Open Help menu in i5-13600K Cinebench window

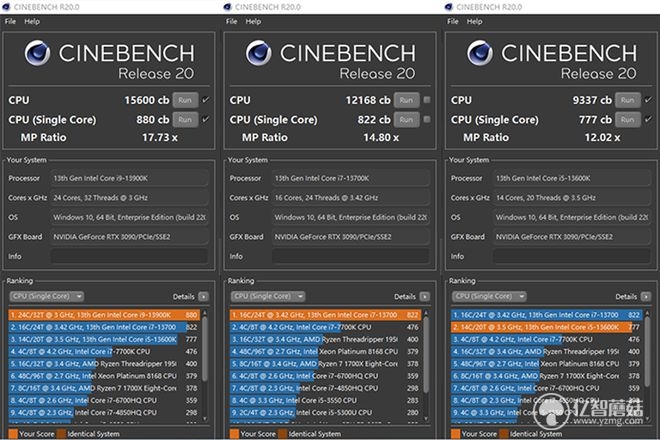coord(474,21)
